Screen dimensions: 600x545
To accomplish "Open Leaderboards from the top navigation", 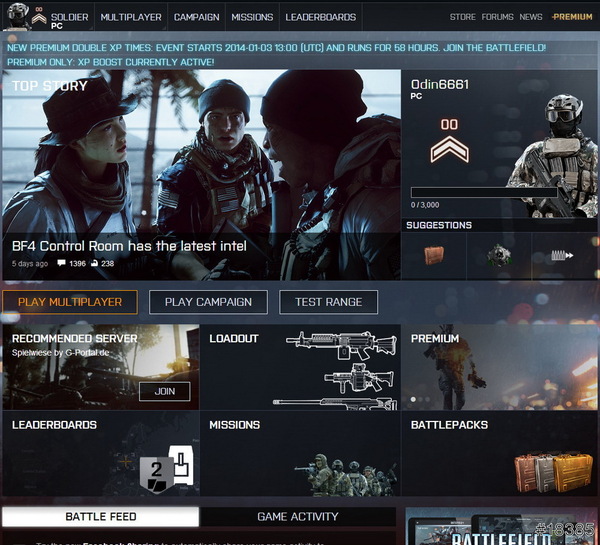I will click(x=320, y=17).
